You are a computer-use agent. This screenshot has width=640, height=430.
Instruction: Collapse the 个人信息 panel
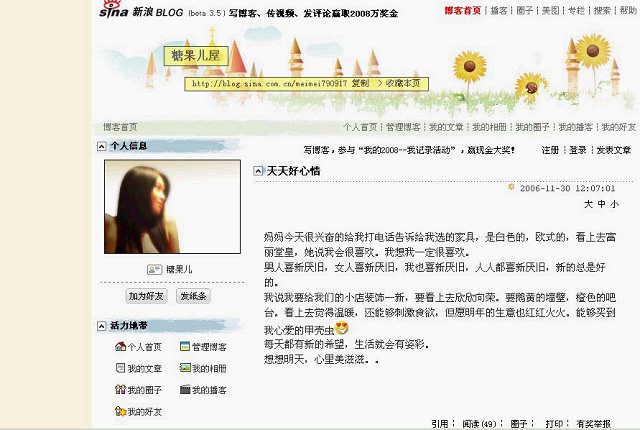pos(102,146)
